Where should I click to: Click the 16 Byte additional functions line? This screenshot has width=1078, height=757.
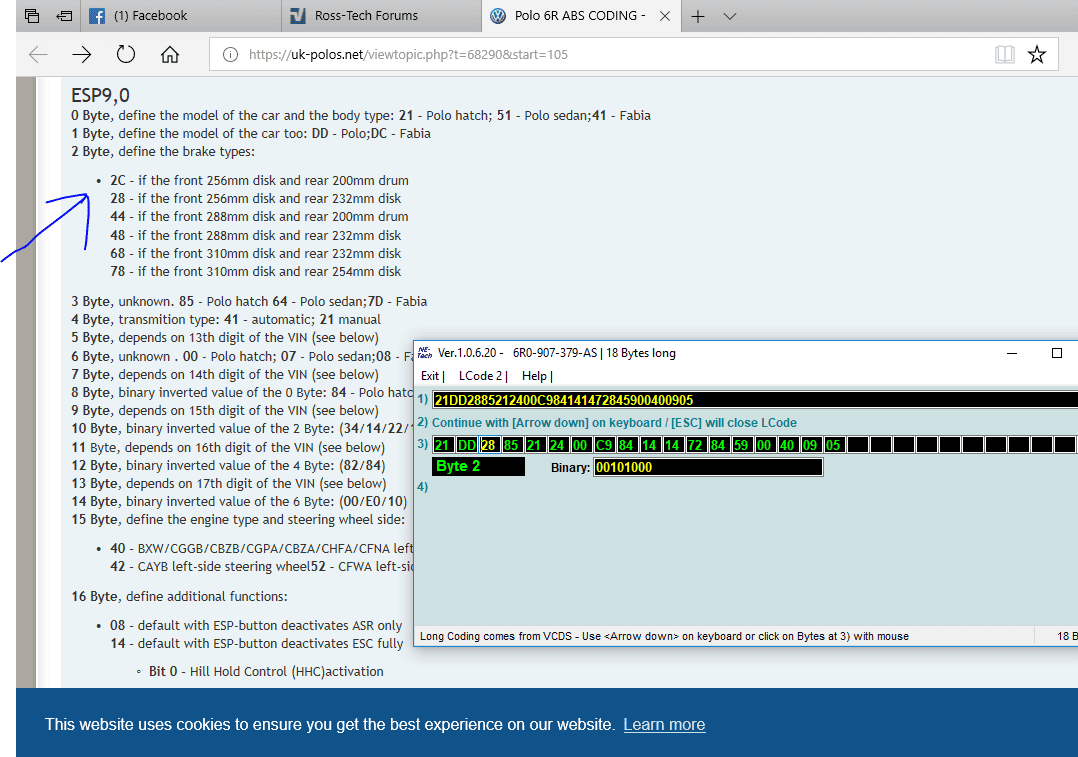point(179,597)
